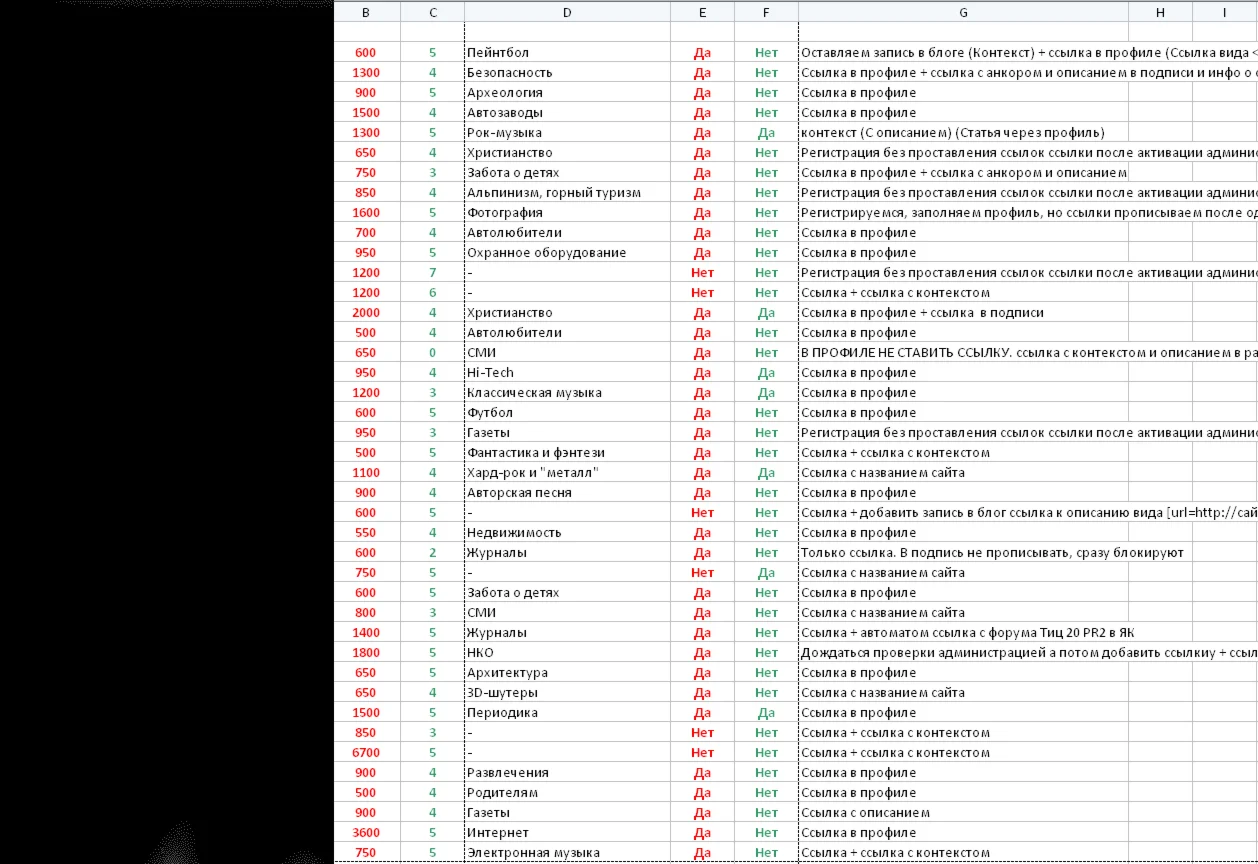Select the Да cell in the Электронная музыка row
Image resolution: width=1258 pixels, height=864 pixels.
pyautogui.click(x=702, y=852)
